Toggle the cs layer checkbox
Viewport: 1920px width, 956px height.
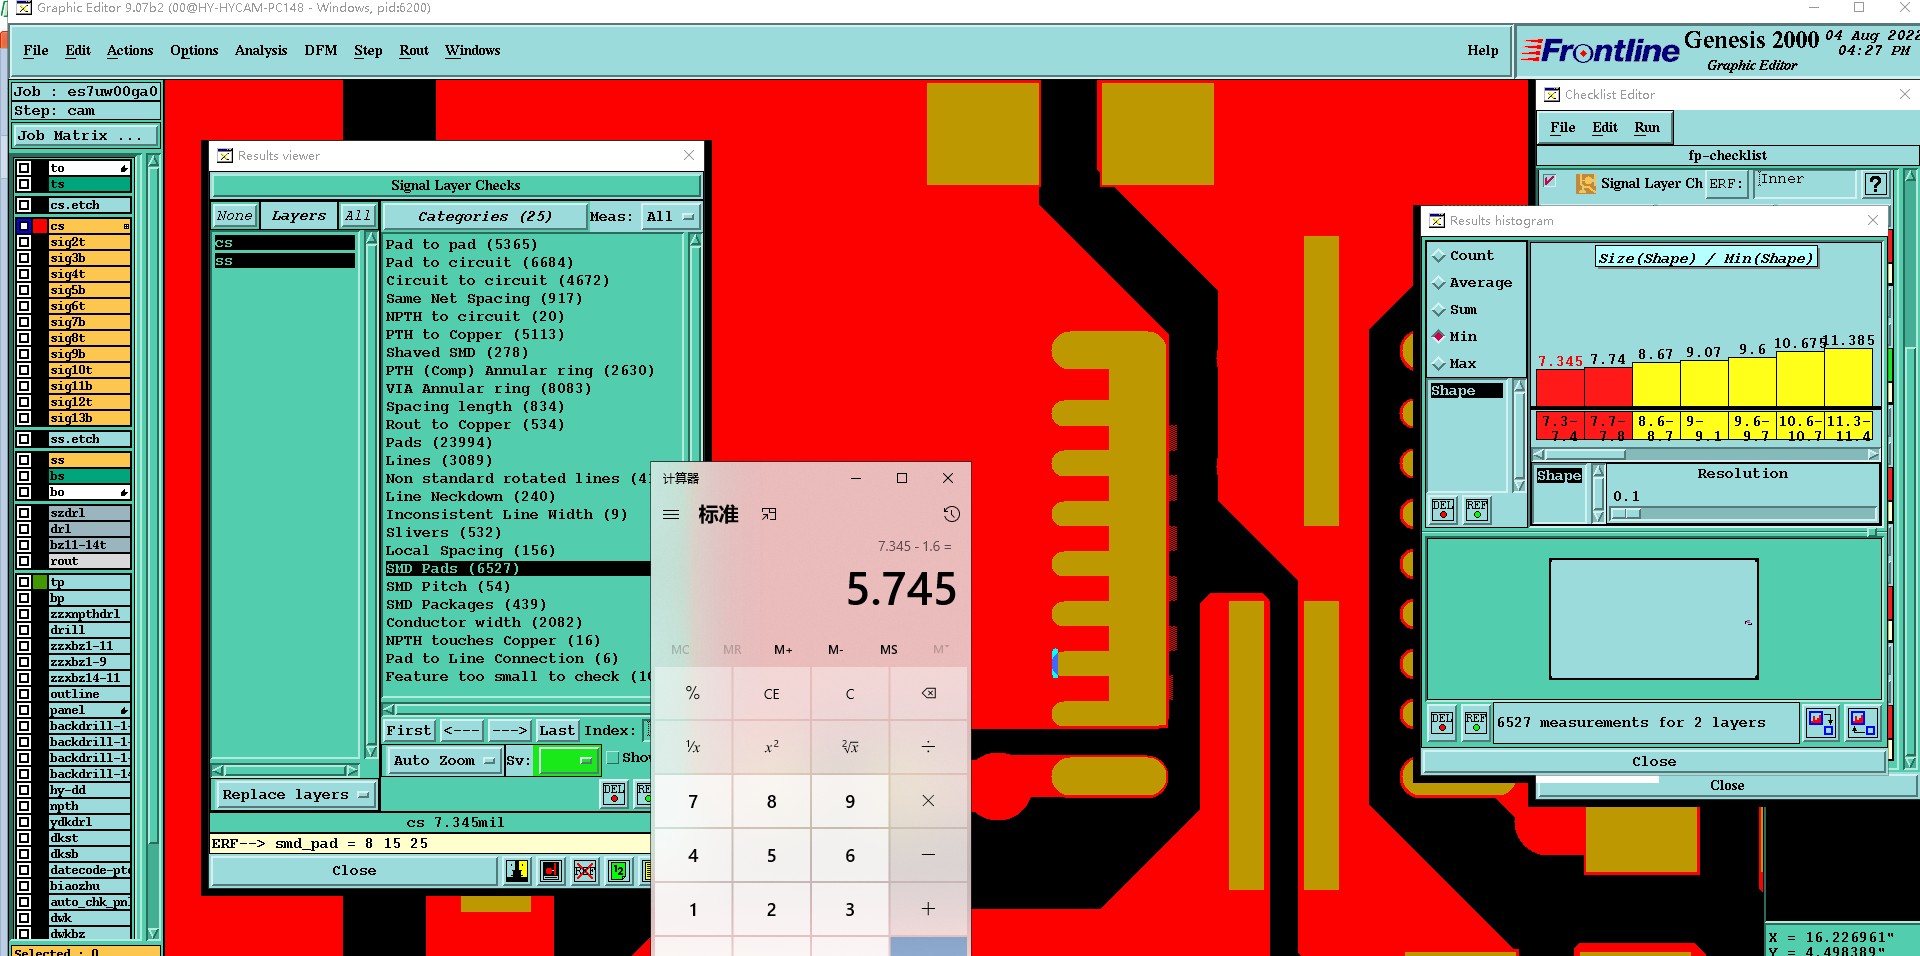24,226
